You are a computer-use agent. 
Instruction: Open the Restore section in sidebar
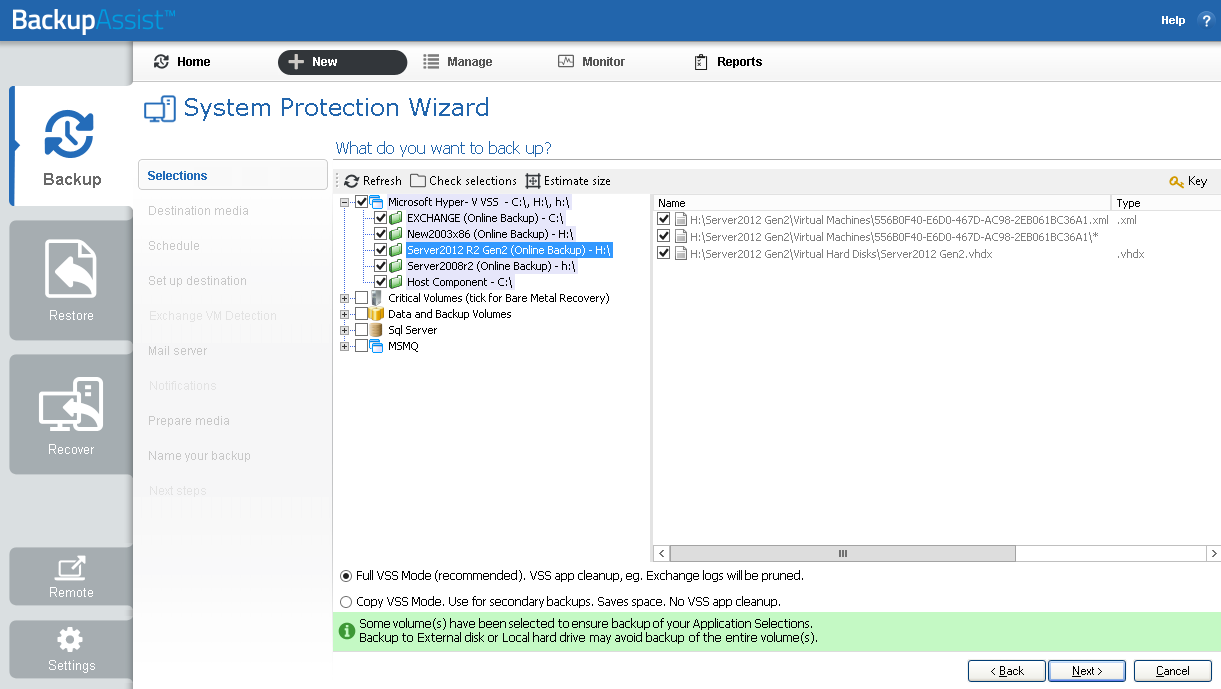71,281
